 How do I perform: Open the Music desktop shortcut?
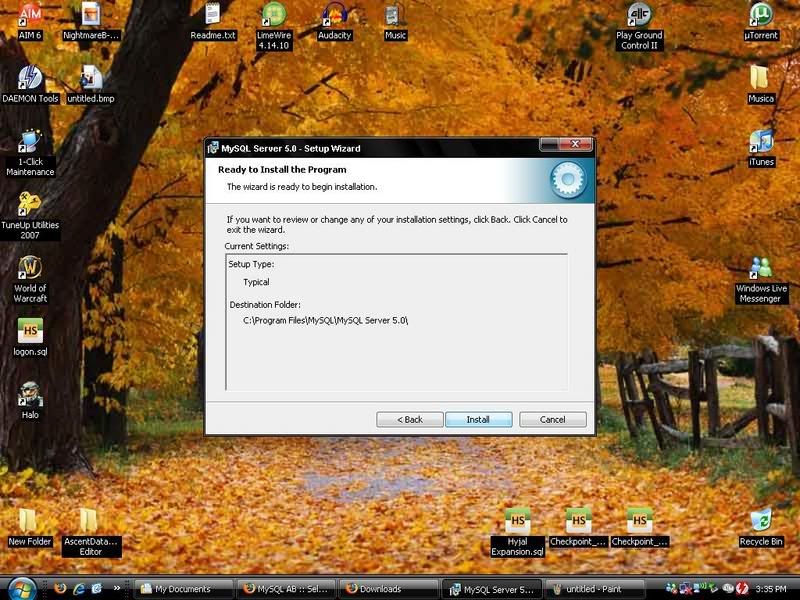395,21
